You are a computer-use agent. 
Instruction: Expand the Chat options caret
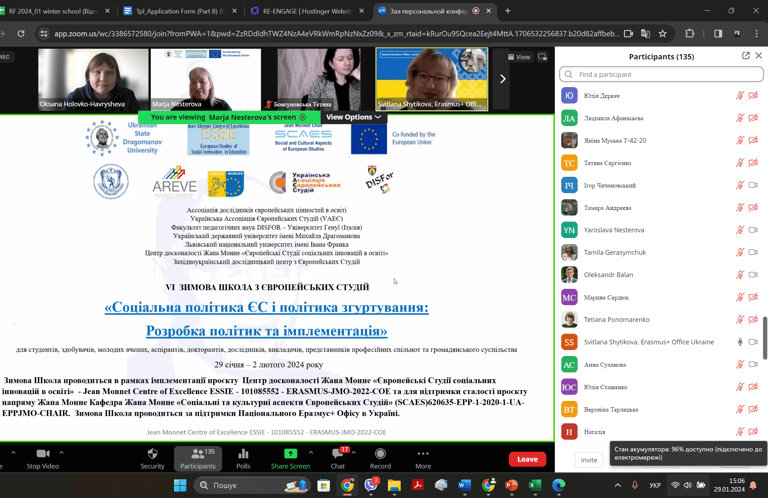[354, 452]
